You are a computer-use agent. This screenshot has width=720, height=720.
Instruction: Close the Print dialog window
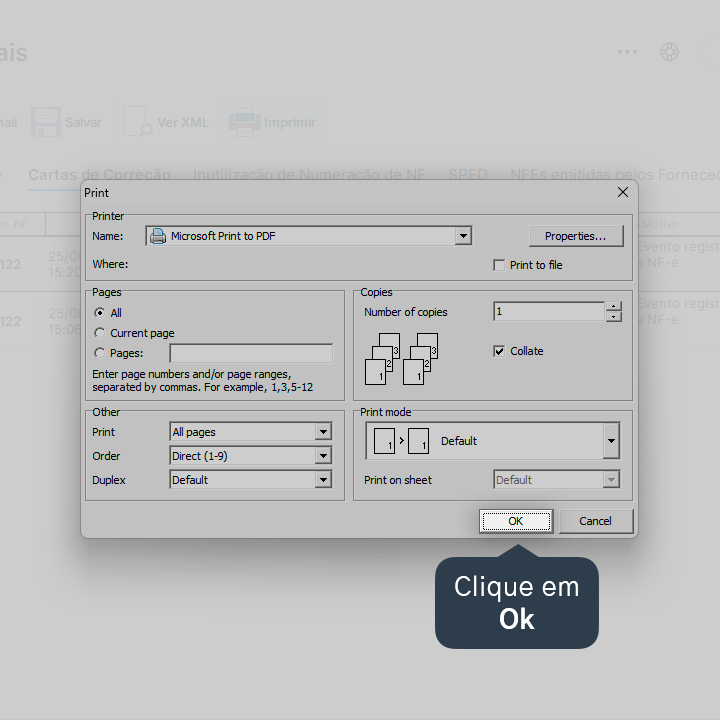(623, 192)
